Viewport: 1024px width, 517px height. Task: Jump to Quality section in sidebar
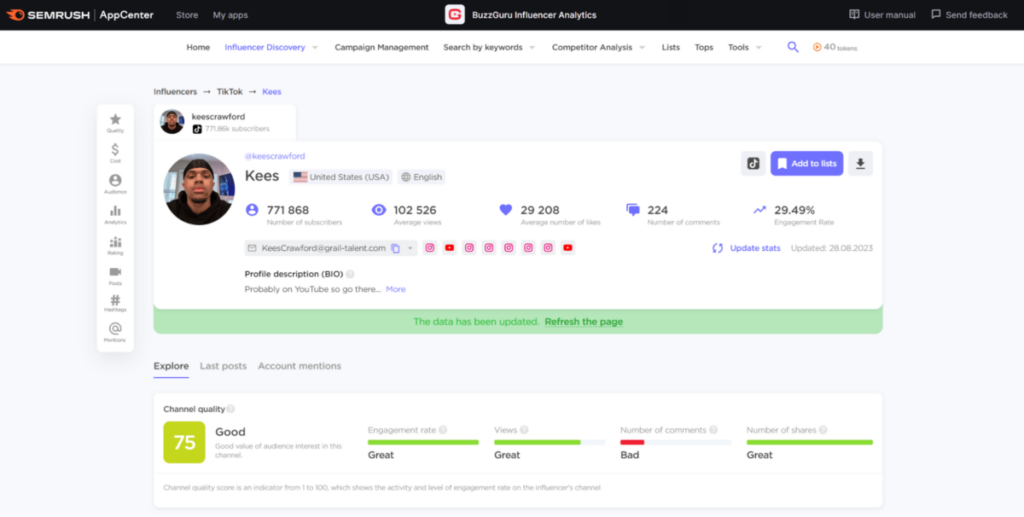115,123
